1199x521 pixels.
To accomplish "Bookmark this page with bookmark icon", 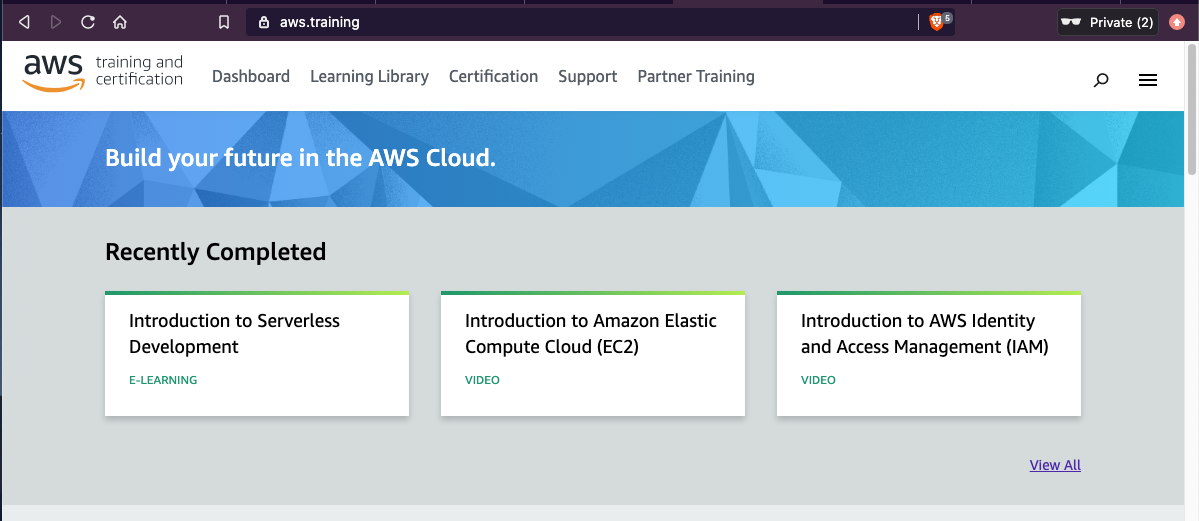I will click(224, 22).
